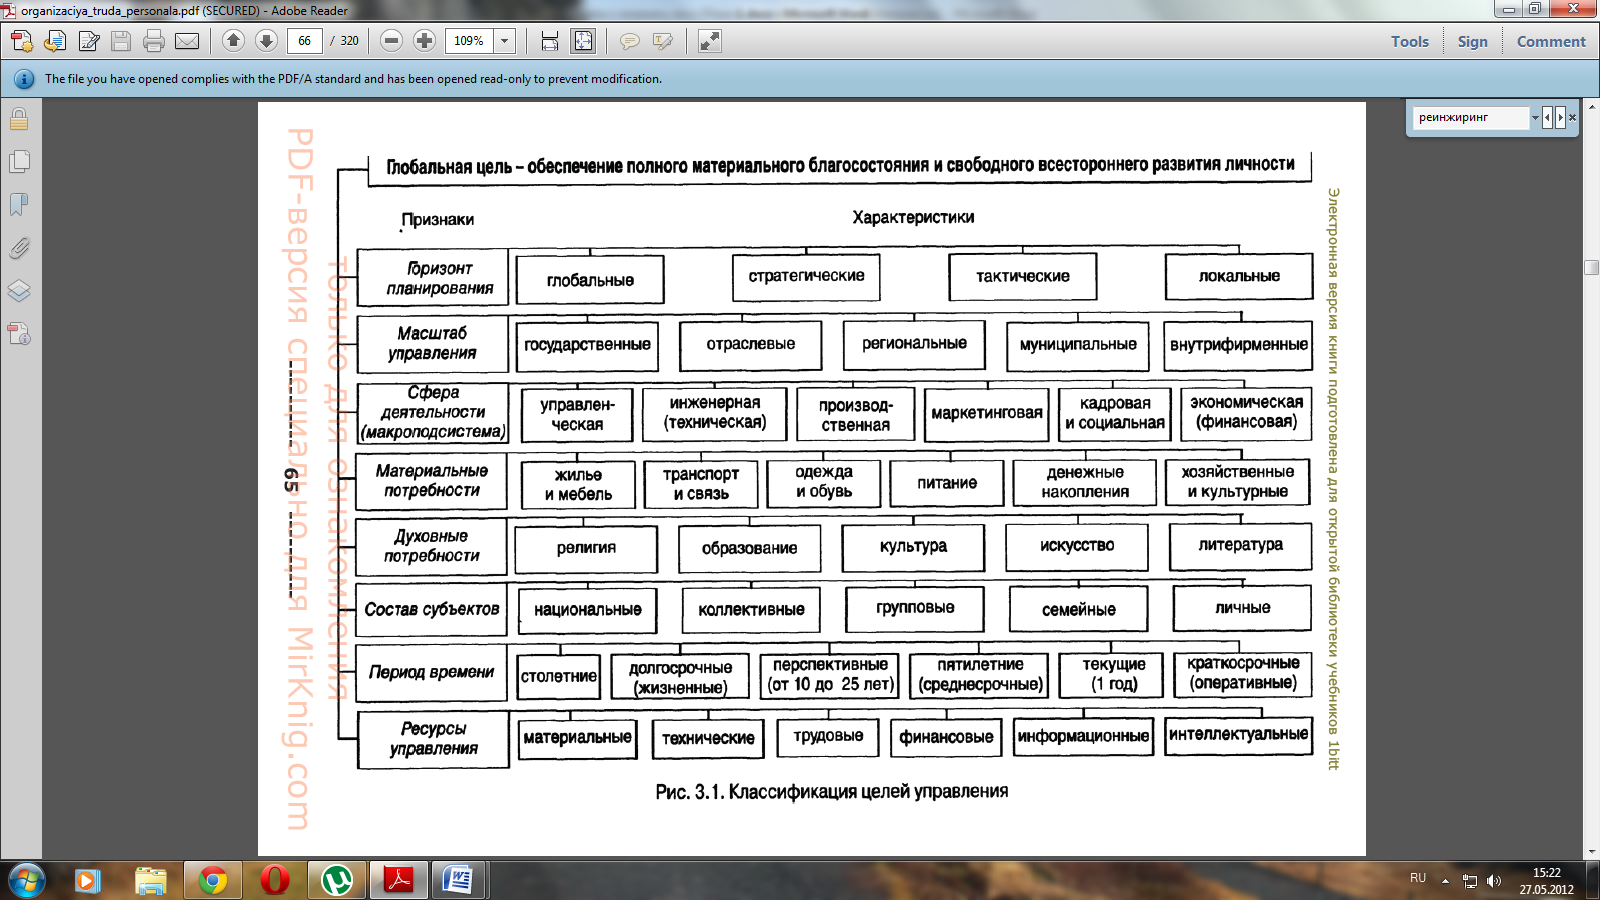Print the document with printer icon

[154, 41]
